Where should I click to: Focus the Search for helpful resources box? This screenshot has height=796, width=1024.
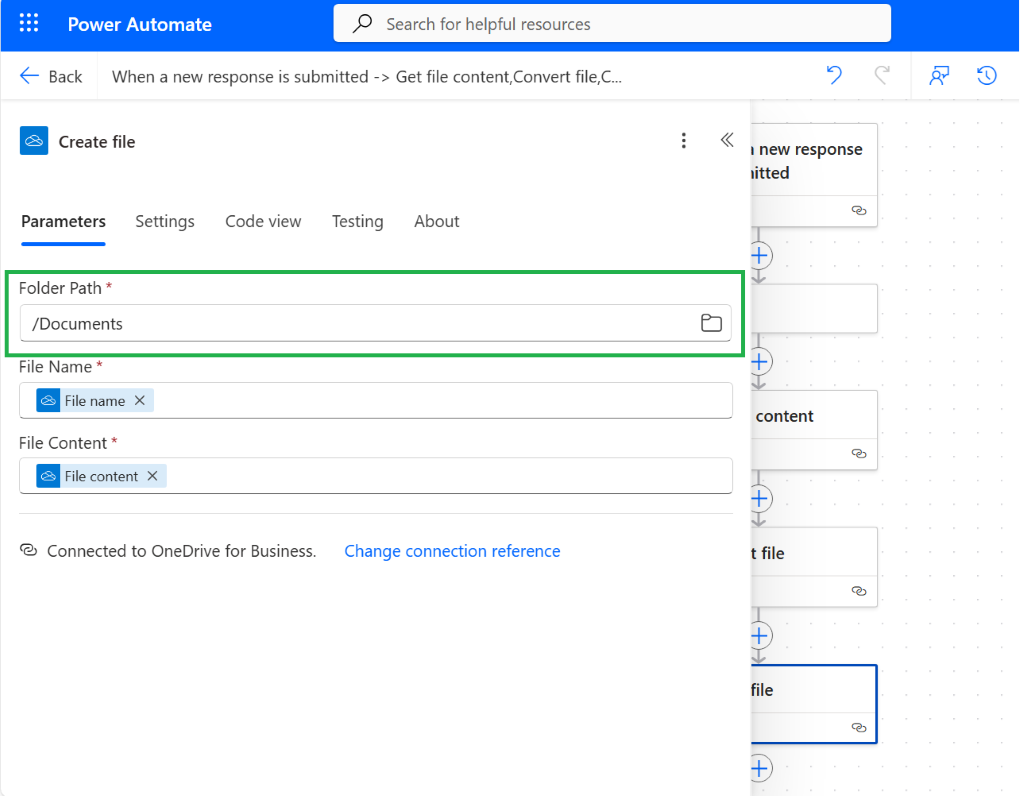612,24
